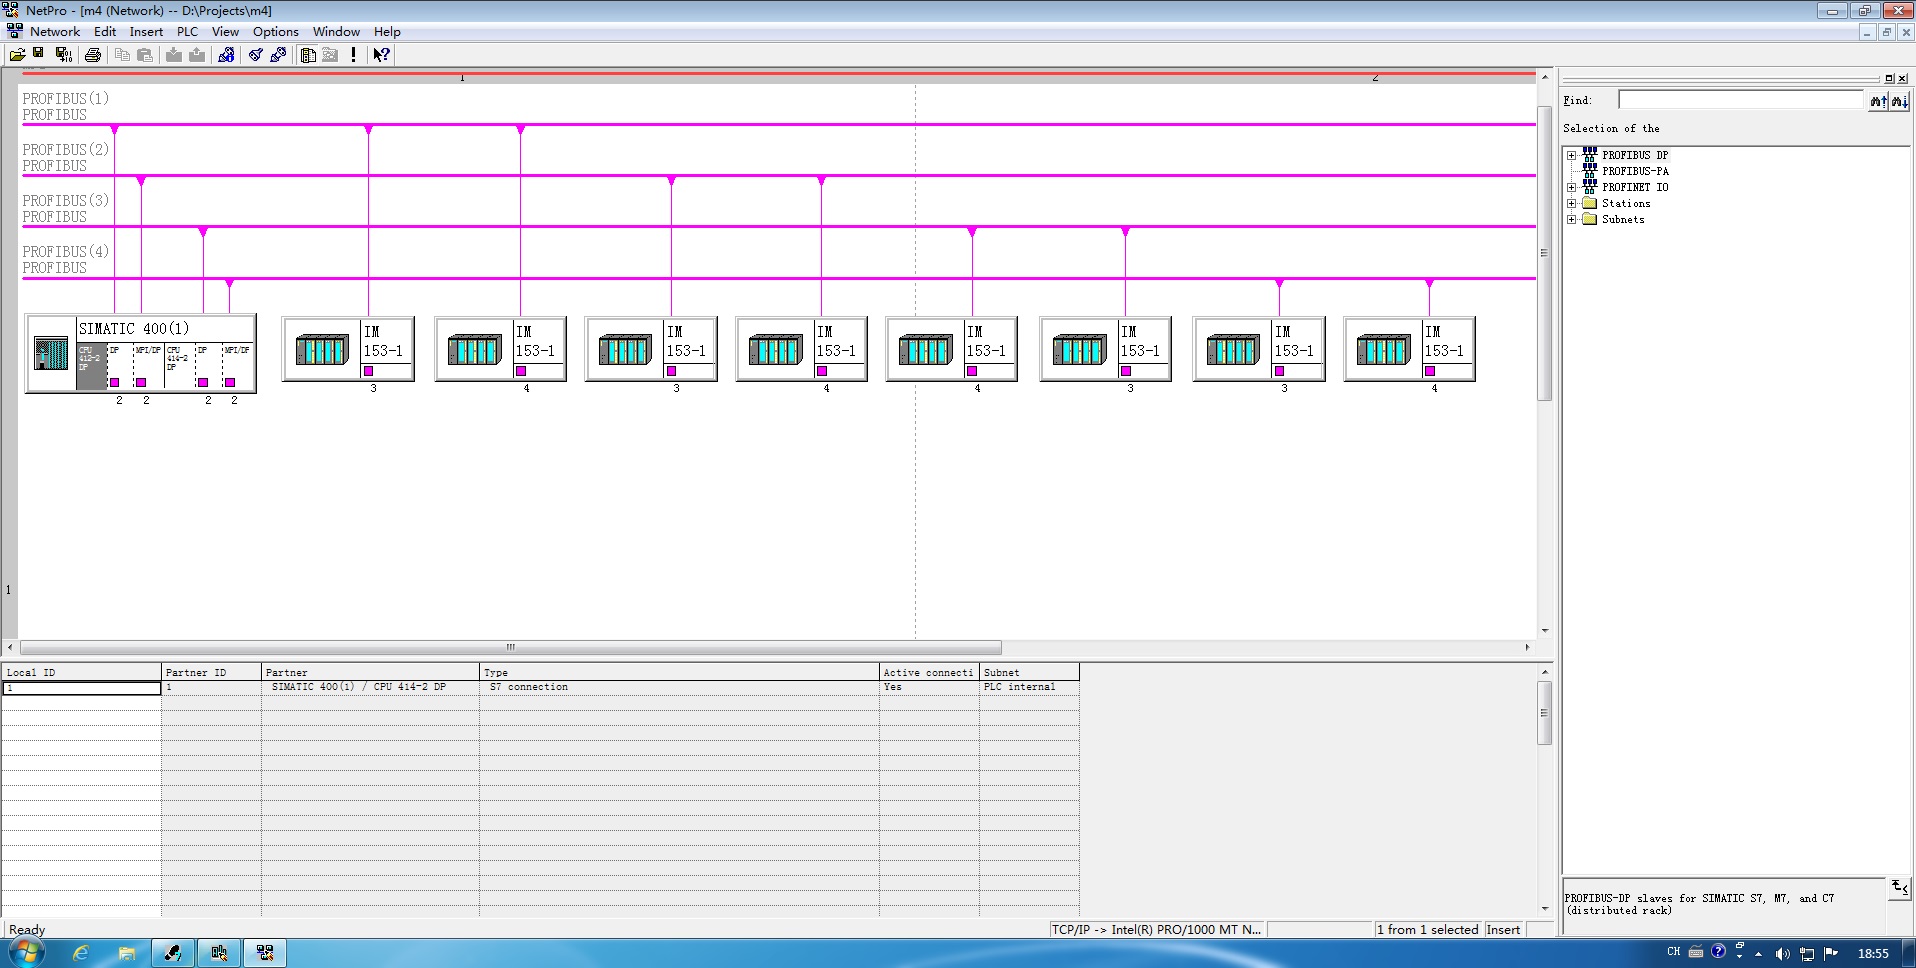Select the PROFIBUS DP tree item
1916x968 pixels.
[x=1635, y=156]
